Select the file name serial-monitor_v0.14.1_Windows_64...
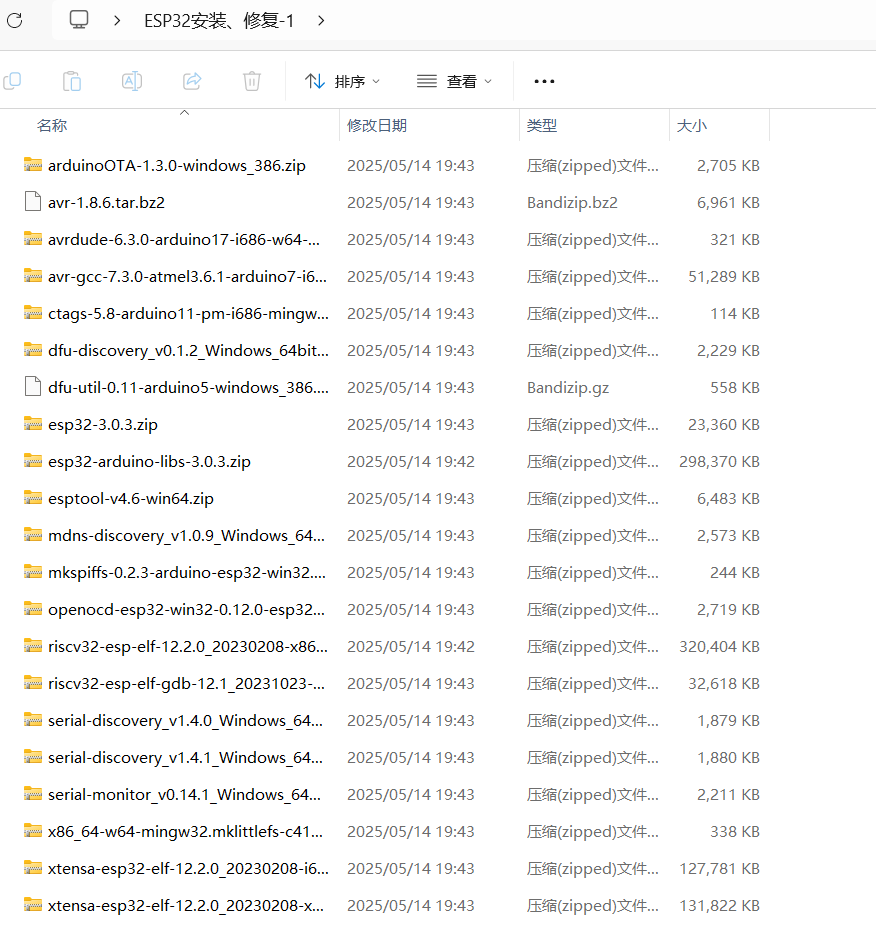The height and width of the screenshot is (938, 876). pos(184,795)
